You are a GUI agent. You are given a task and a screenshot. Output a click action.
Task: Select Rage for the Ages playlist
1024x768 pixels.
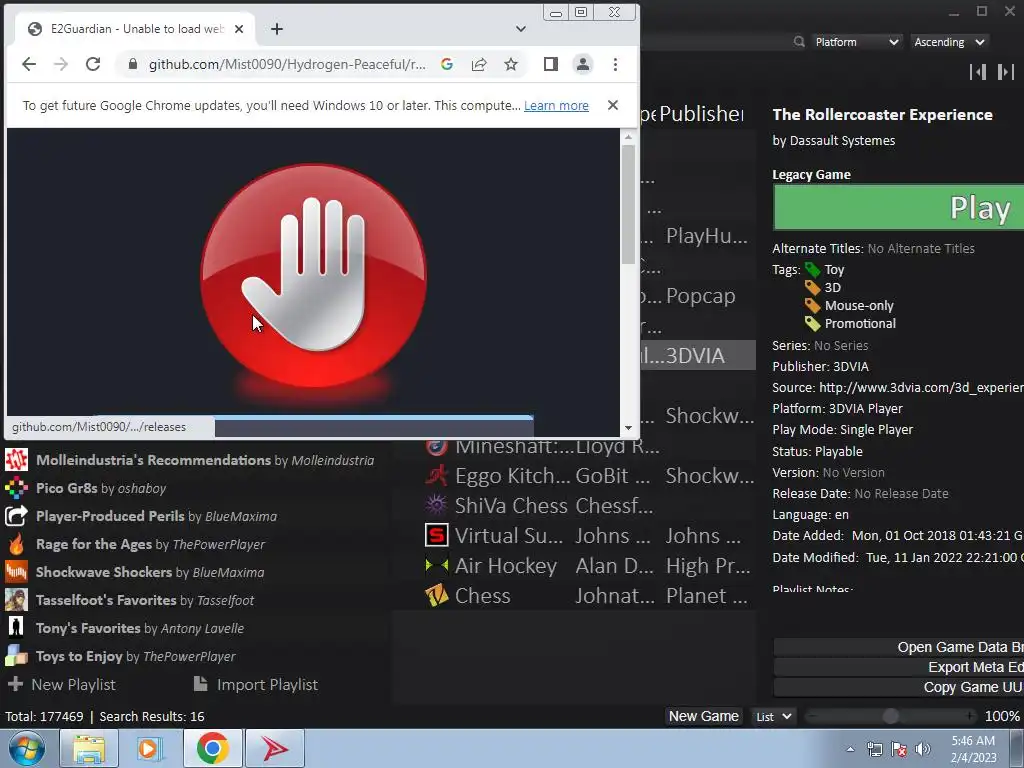[x=196, y=545]
